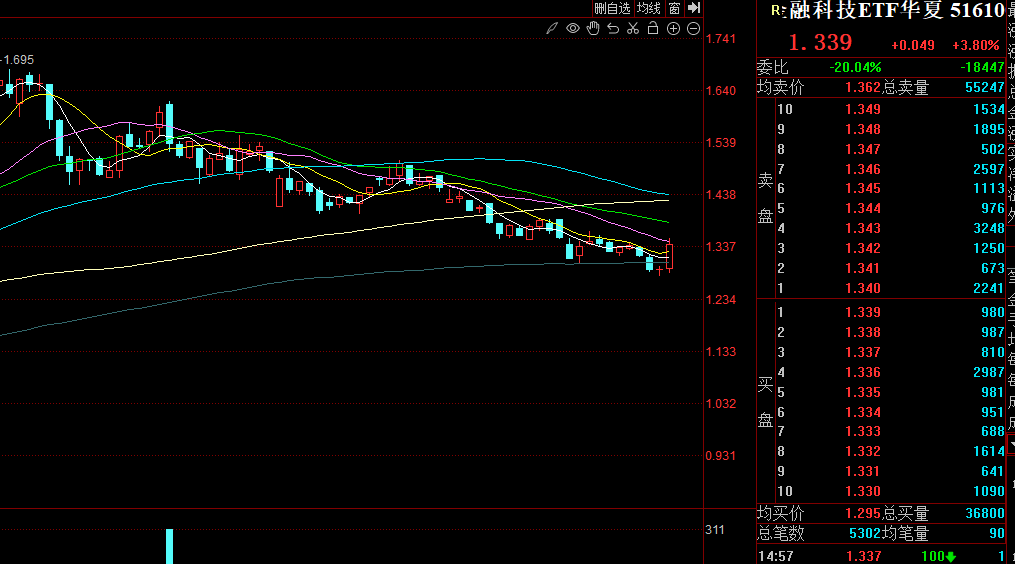The height and width of the screenshot is (564, 1015).
Task: Toggle the eye visibility icon
Action: click(573, 29)
